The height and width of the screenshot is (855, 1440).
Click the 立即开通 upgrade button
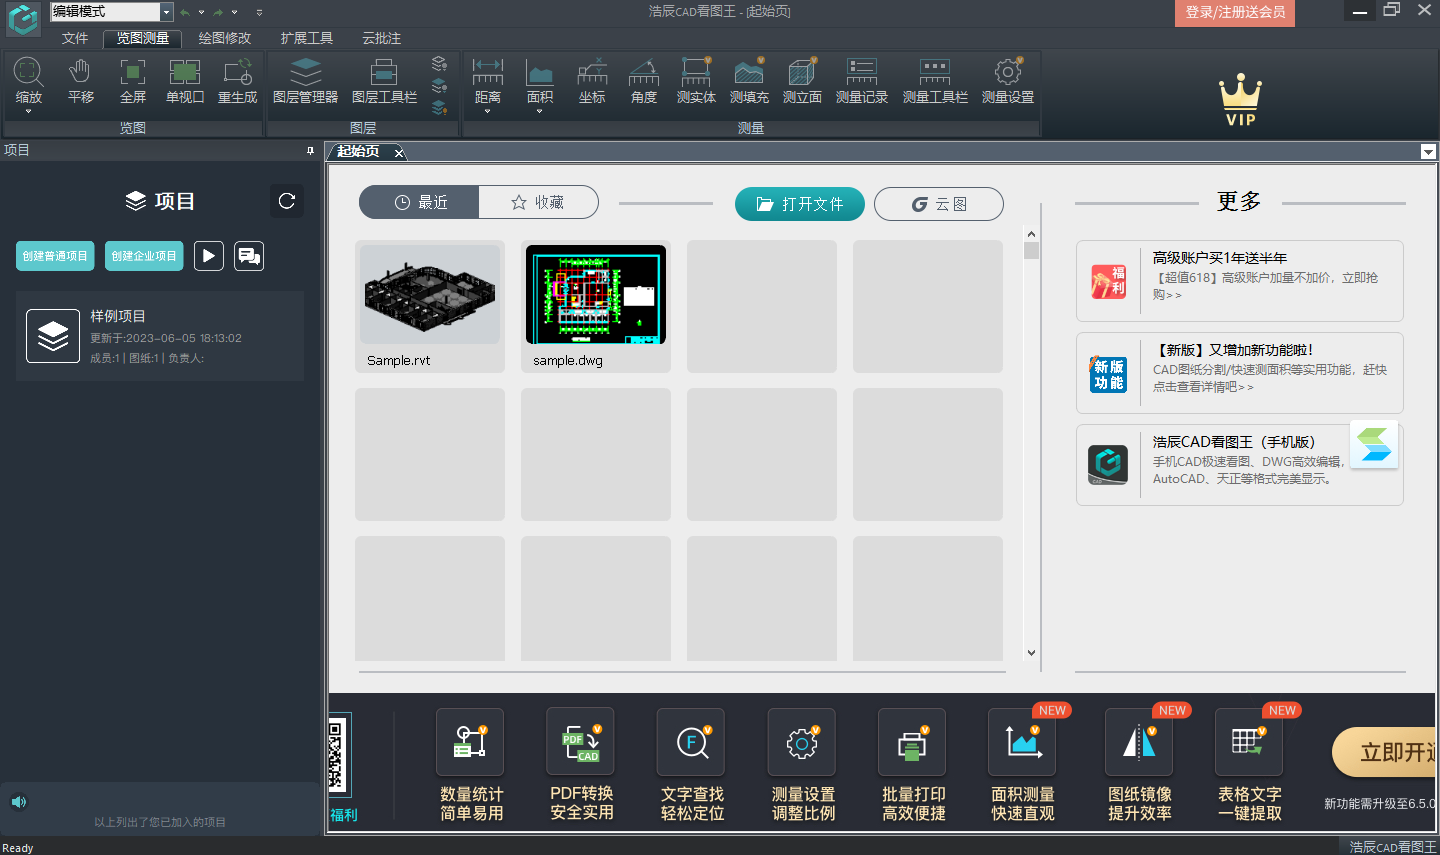point(1386,753)
